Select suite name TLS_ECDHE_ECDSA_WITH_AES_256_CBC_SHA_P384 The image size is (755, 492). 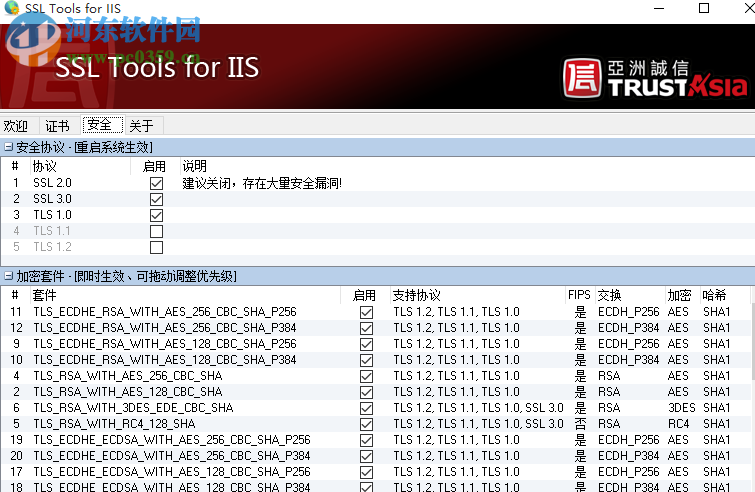171,455
